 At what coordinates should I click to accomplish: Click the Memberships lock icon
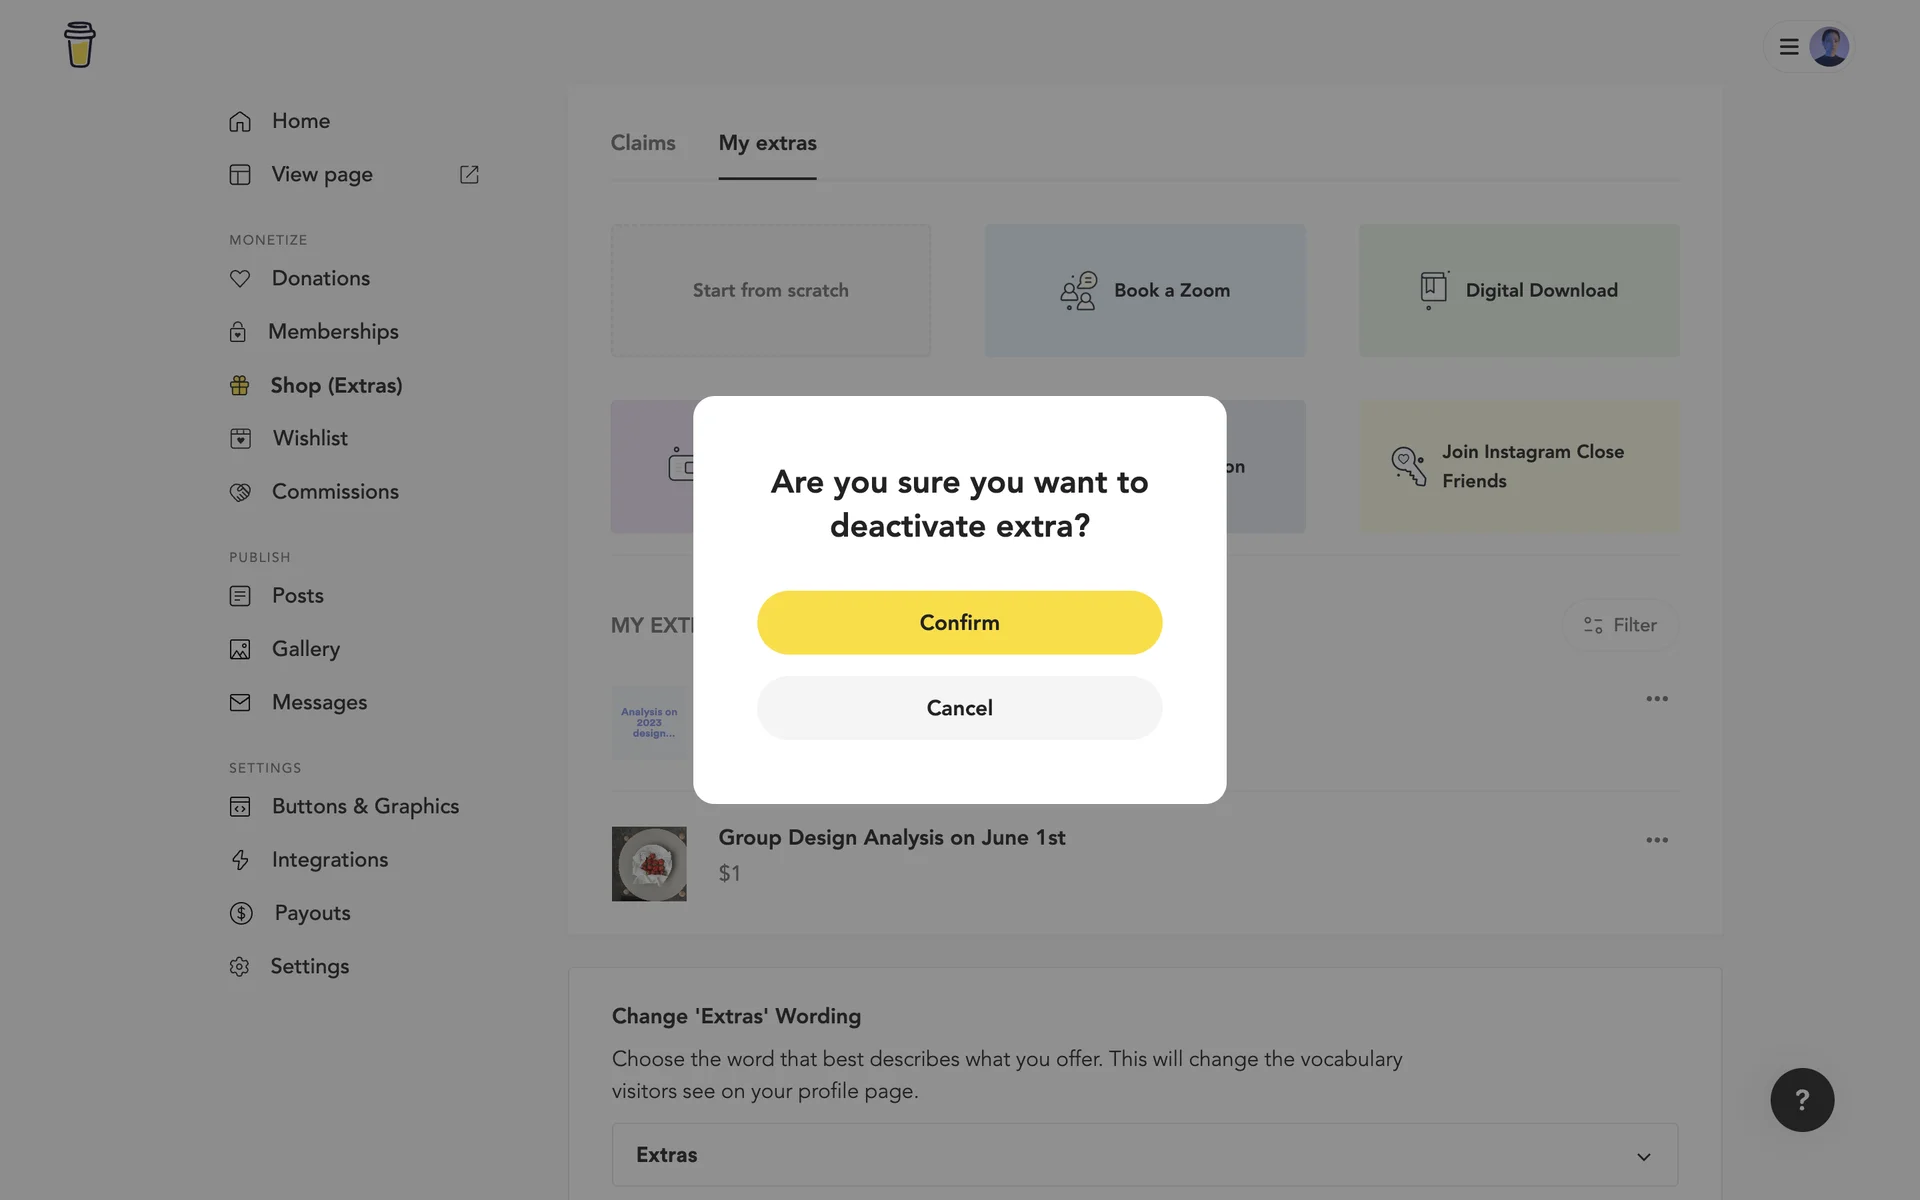238,332
